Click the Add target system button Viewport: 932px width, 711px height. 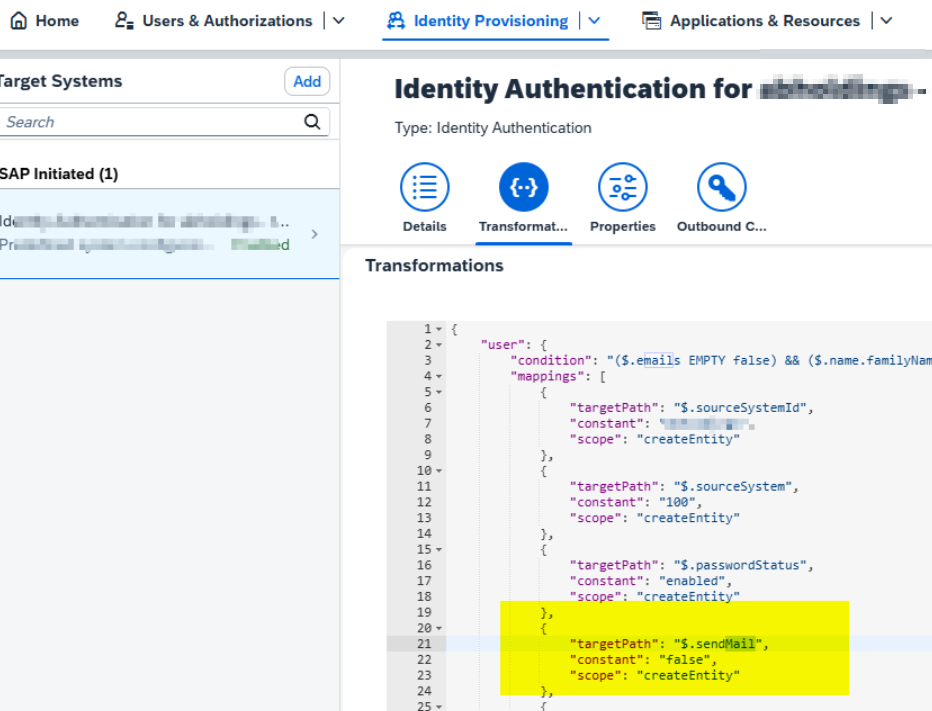coord(307,81)
